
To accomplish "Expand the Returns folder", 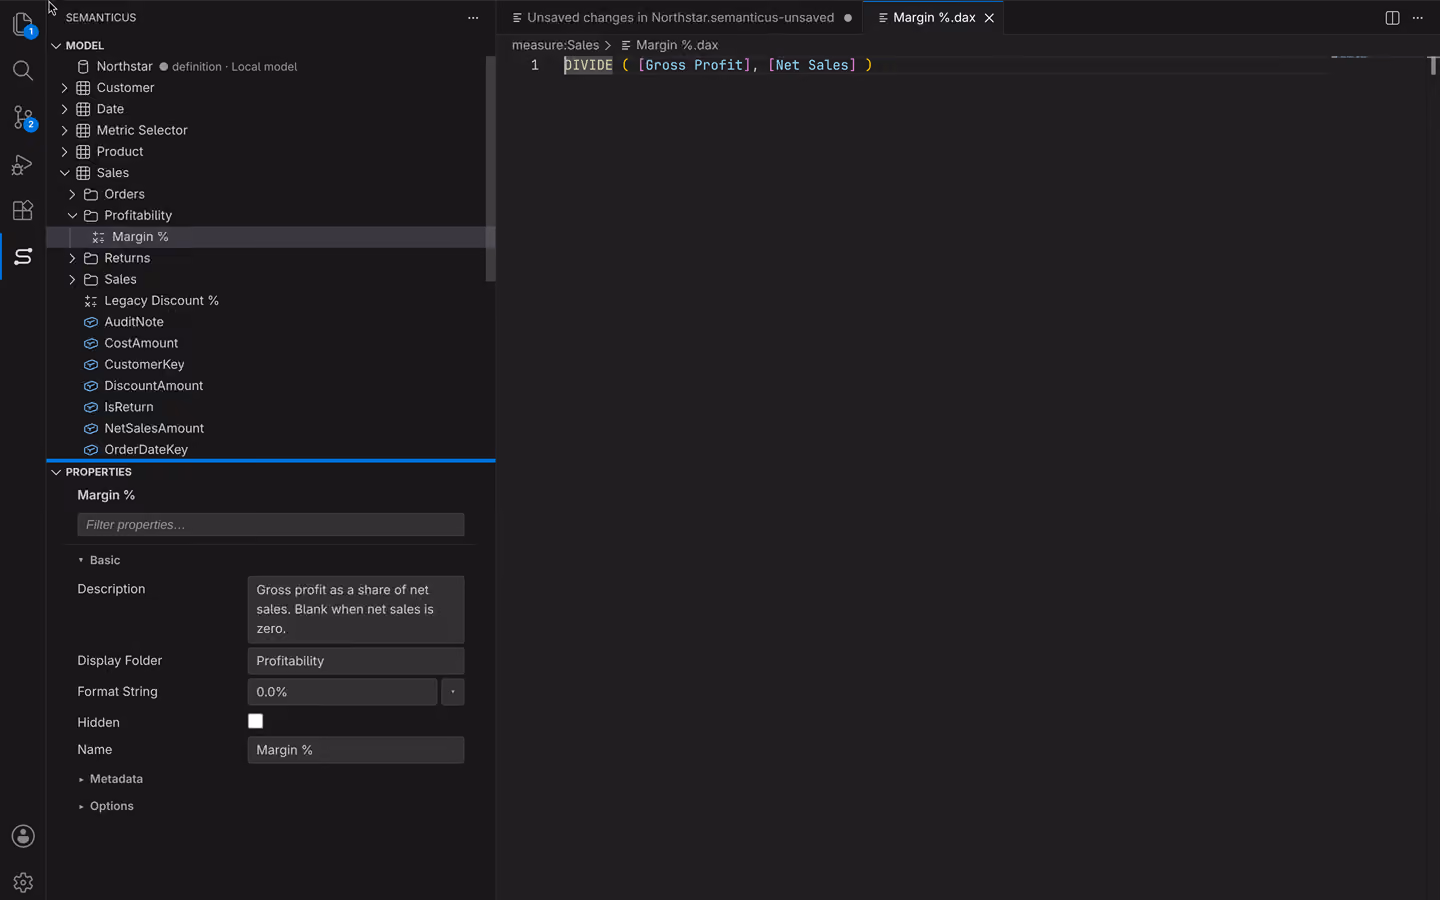I will pos(72,258).
